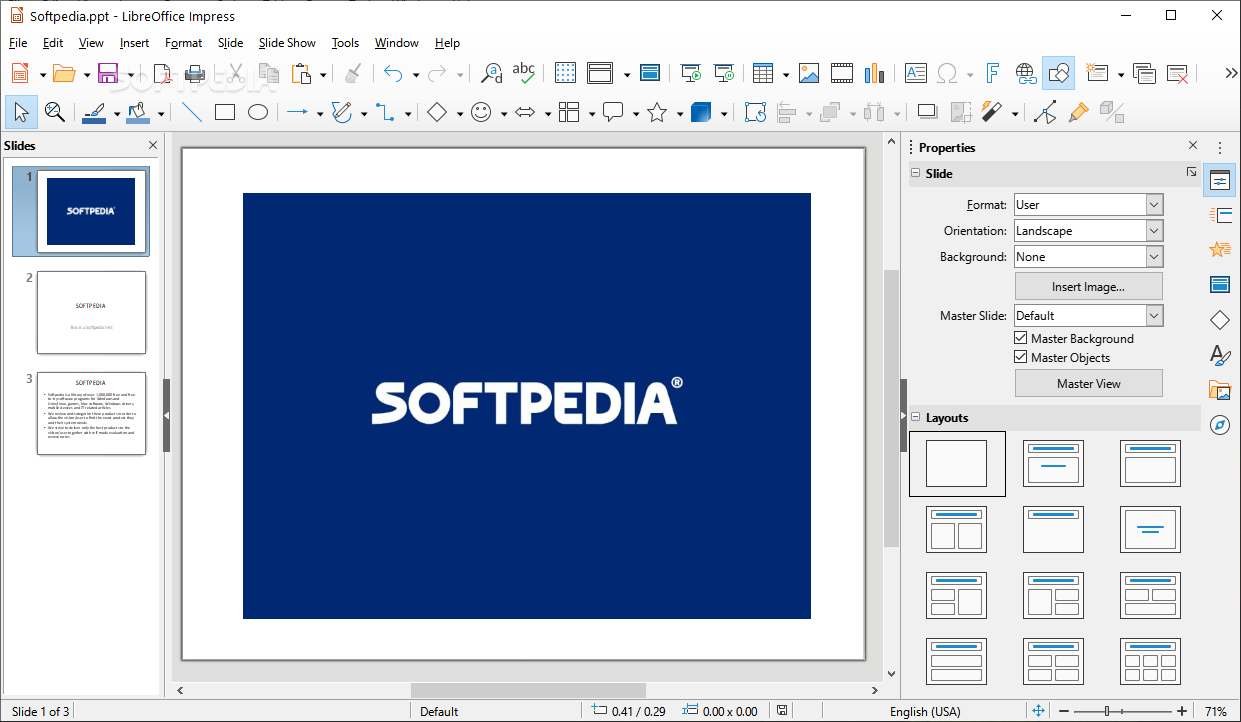
Task: Close the Slides panel
Action: tap(153, 145)
